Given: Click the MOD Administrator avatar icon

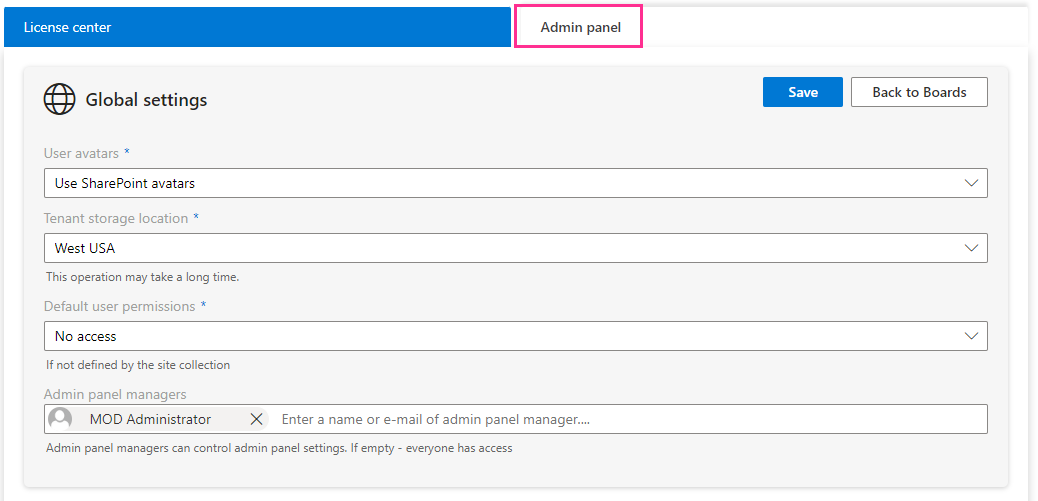Looking at the screenshot, I should 60,419.
